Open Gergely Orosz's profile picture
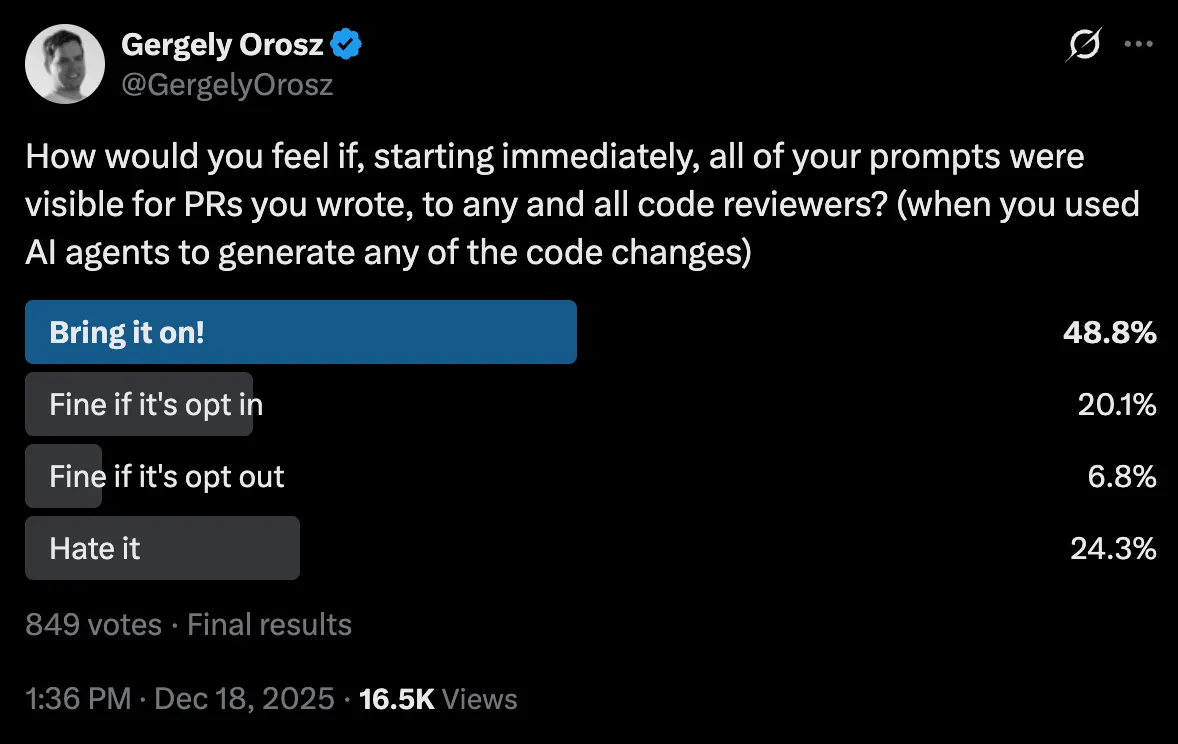 [x=64, y=63]
